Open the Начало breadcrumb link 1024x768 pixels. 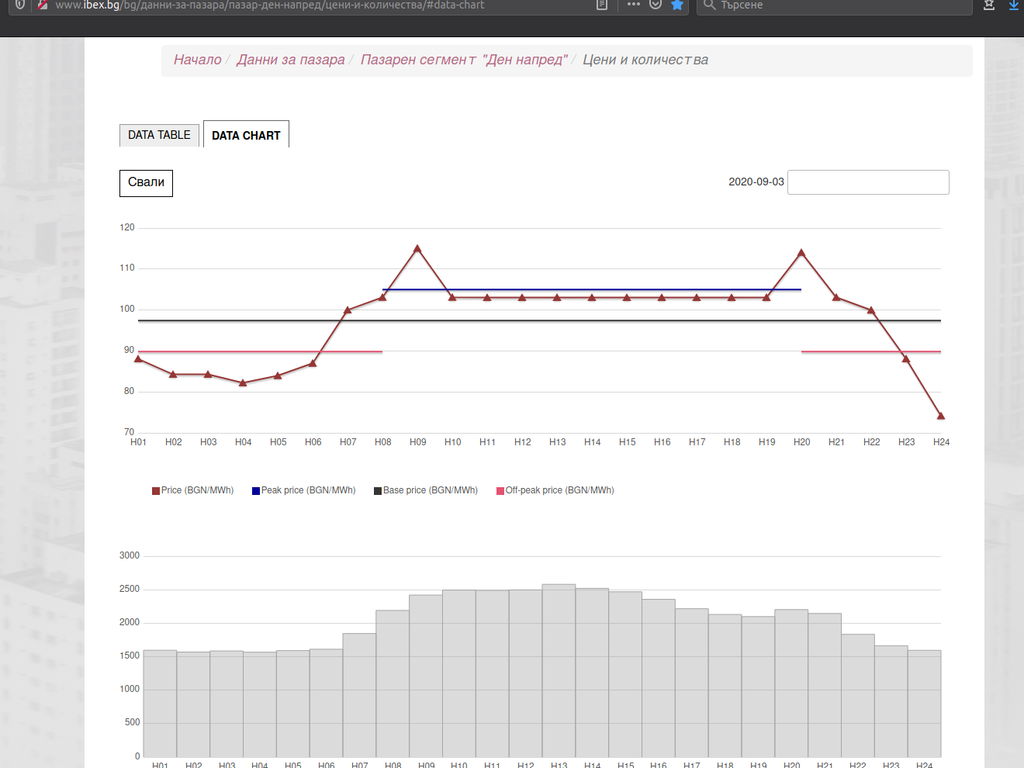tap(197, 60)
